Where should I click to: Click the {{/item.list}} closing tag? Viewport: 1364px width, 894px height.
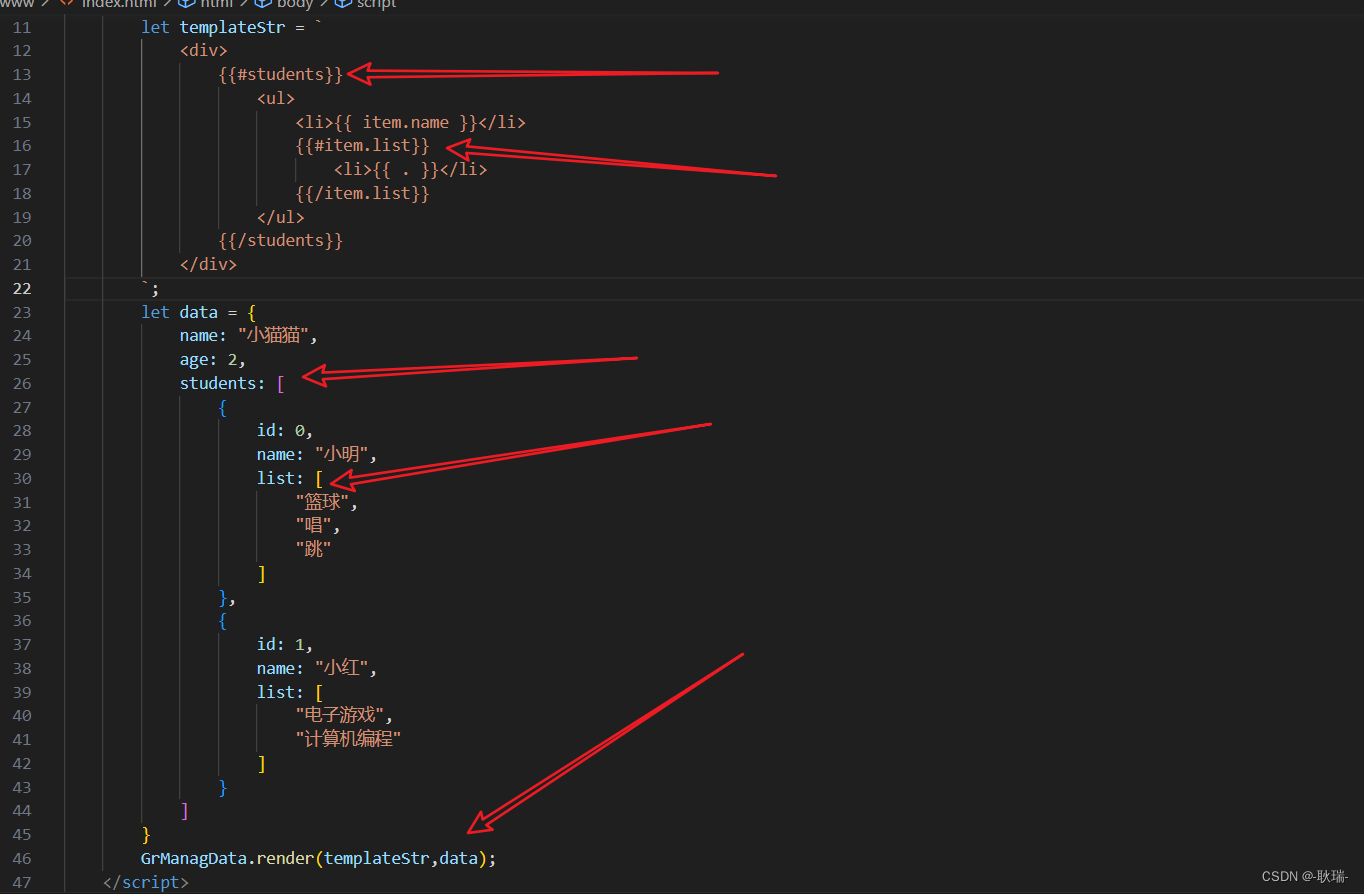363,193
